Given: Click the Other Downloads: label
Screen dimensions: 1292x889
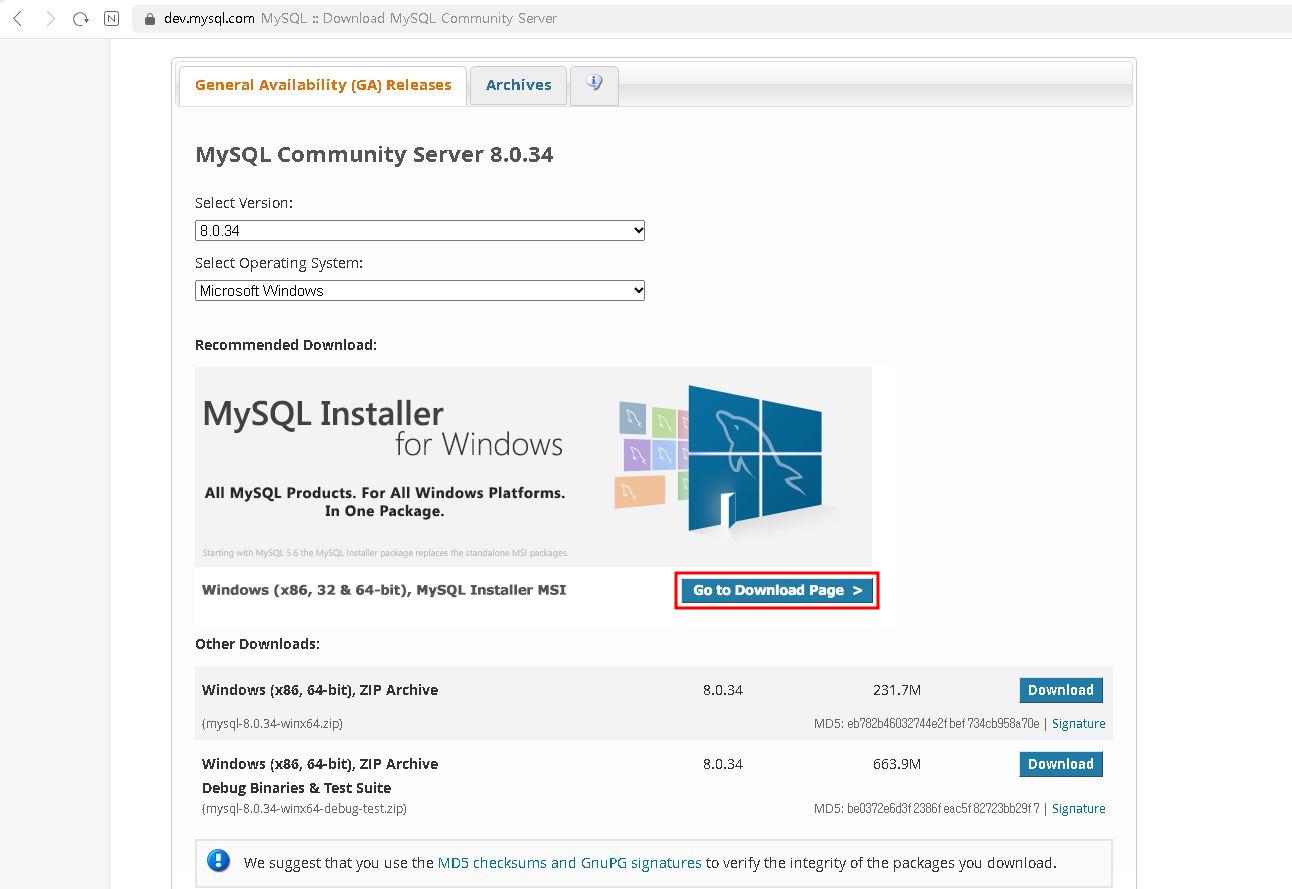Looking at the screenshot, I should pos(257,644).
